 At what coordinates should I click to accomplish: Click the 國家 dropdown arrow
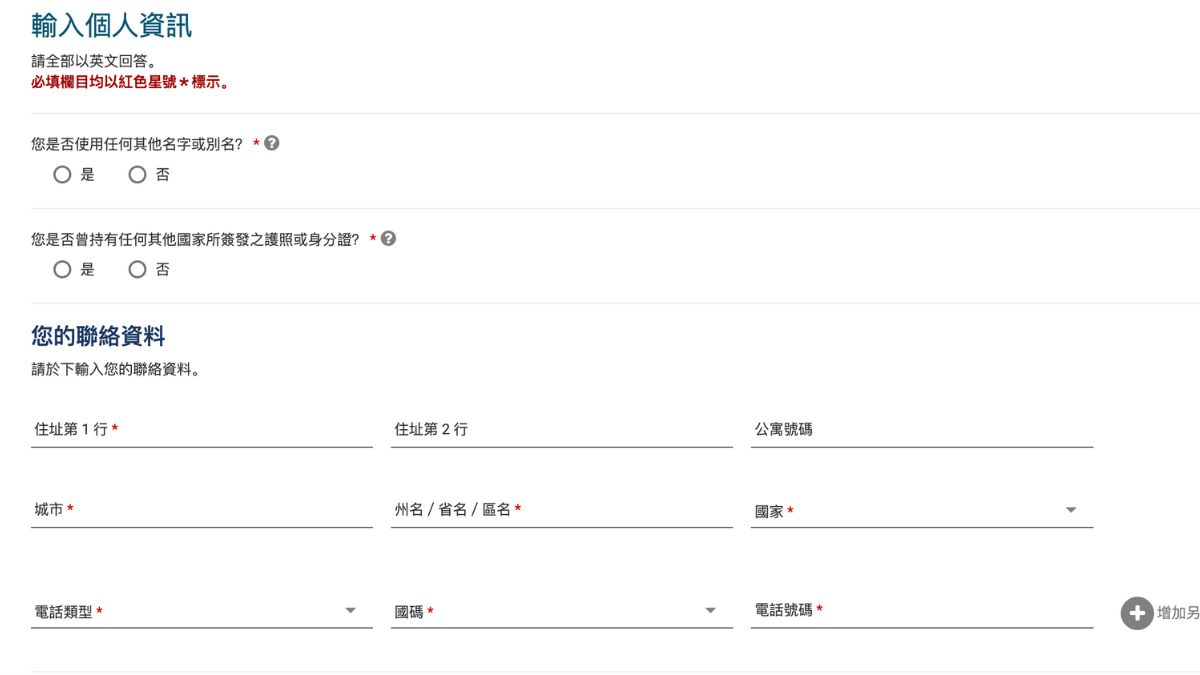[x=1071, y=510]
